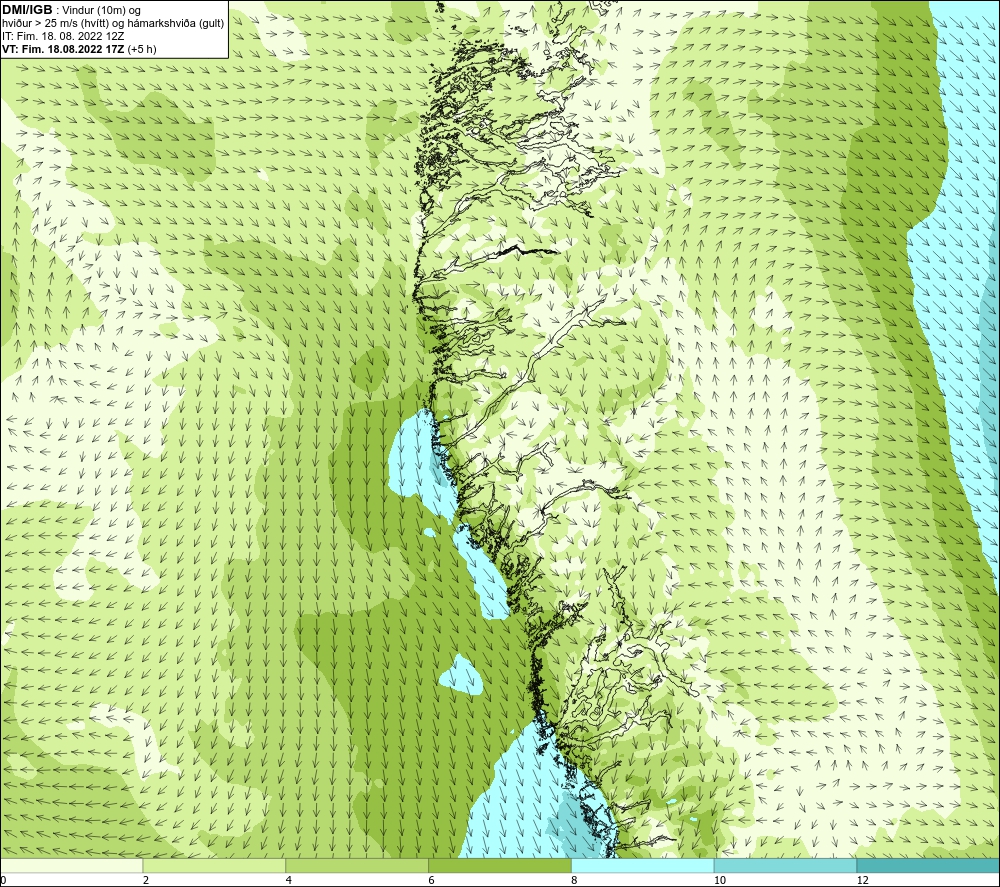The width and height of the screenshot is (1000, 887).
Task: Click the 6–8 m/s dark green color band
Action: [500, 865]
